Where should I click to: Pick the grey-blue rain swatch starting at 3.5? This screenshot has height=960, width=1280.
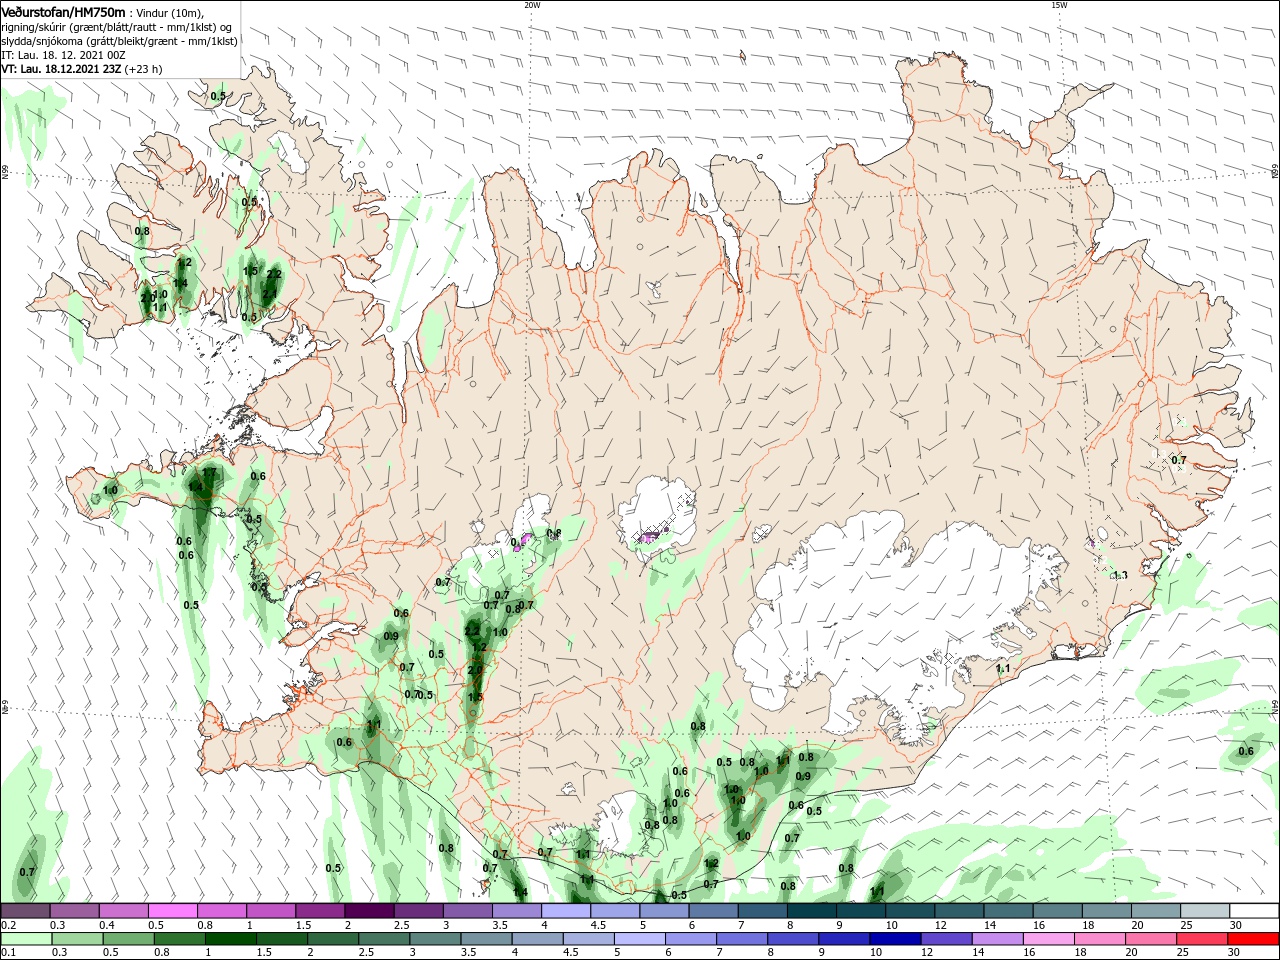487,940
